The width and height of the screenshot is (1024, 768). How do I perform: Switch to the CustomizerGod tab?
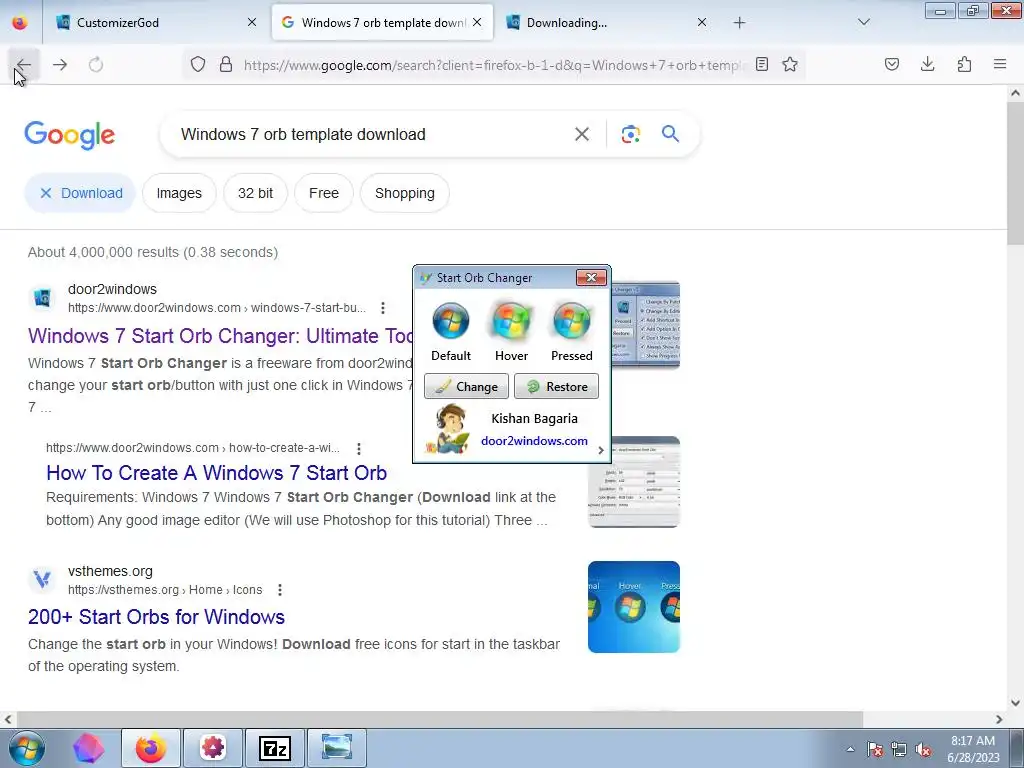[156, 23]
